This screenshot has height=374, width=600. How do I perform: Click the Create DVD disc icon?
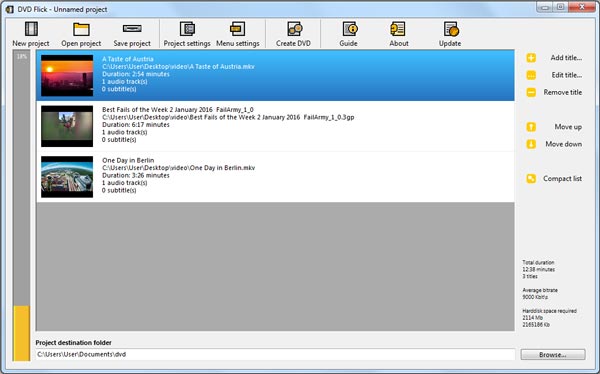pyautogui.click(x=294, y=29)
